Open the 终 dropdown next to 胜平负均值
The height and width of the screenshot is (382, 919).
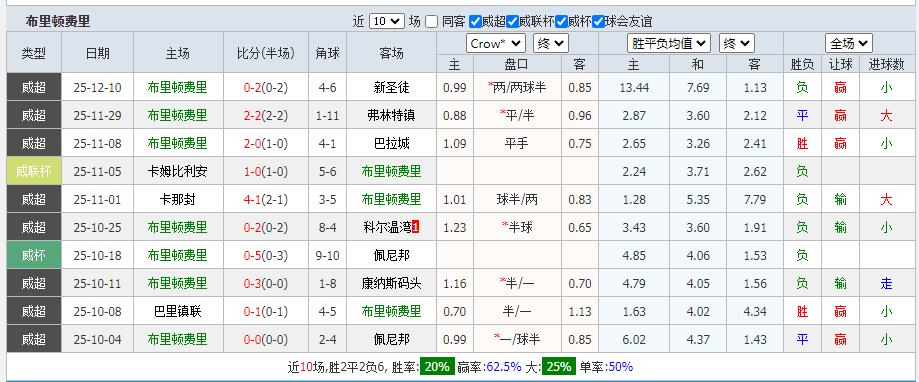(737, 43)
